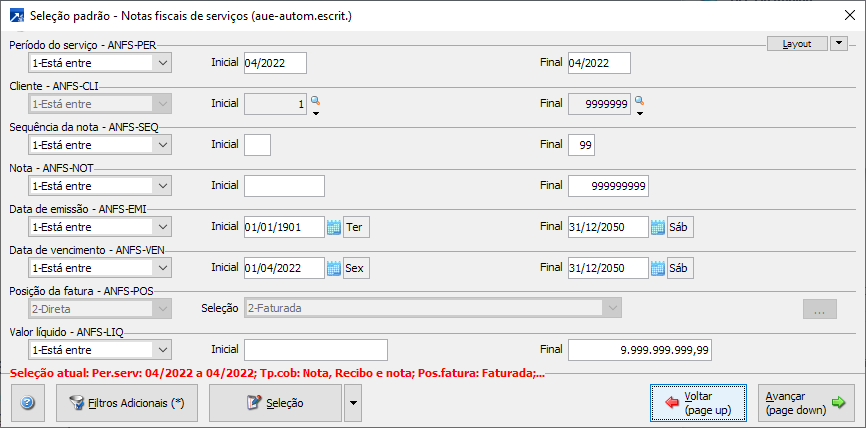Focus Valor líquido Final field 9.999.999.999,99
This screenshot has height=428, width=866.
pyautogui.click(x=640, y=350)
